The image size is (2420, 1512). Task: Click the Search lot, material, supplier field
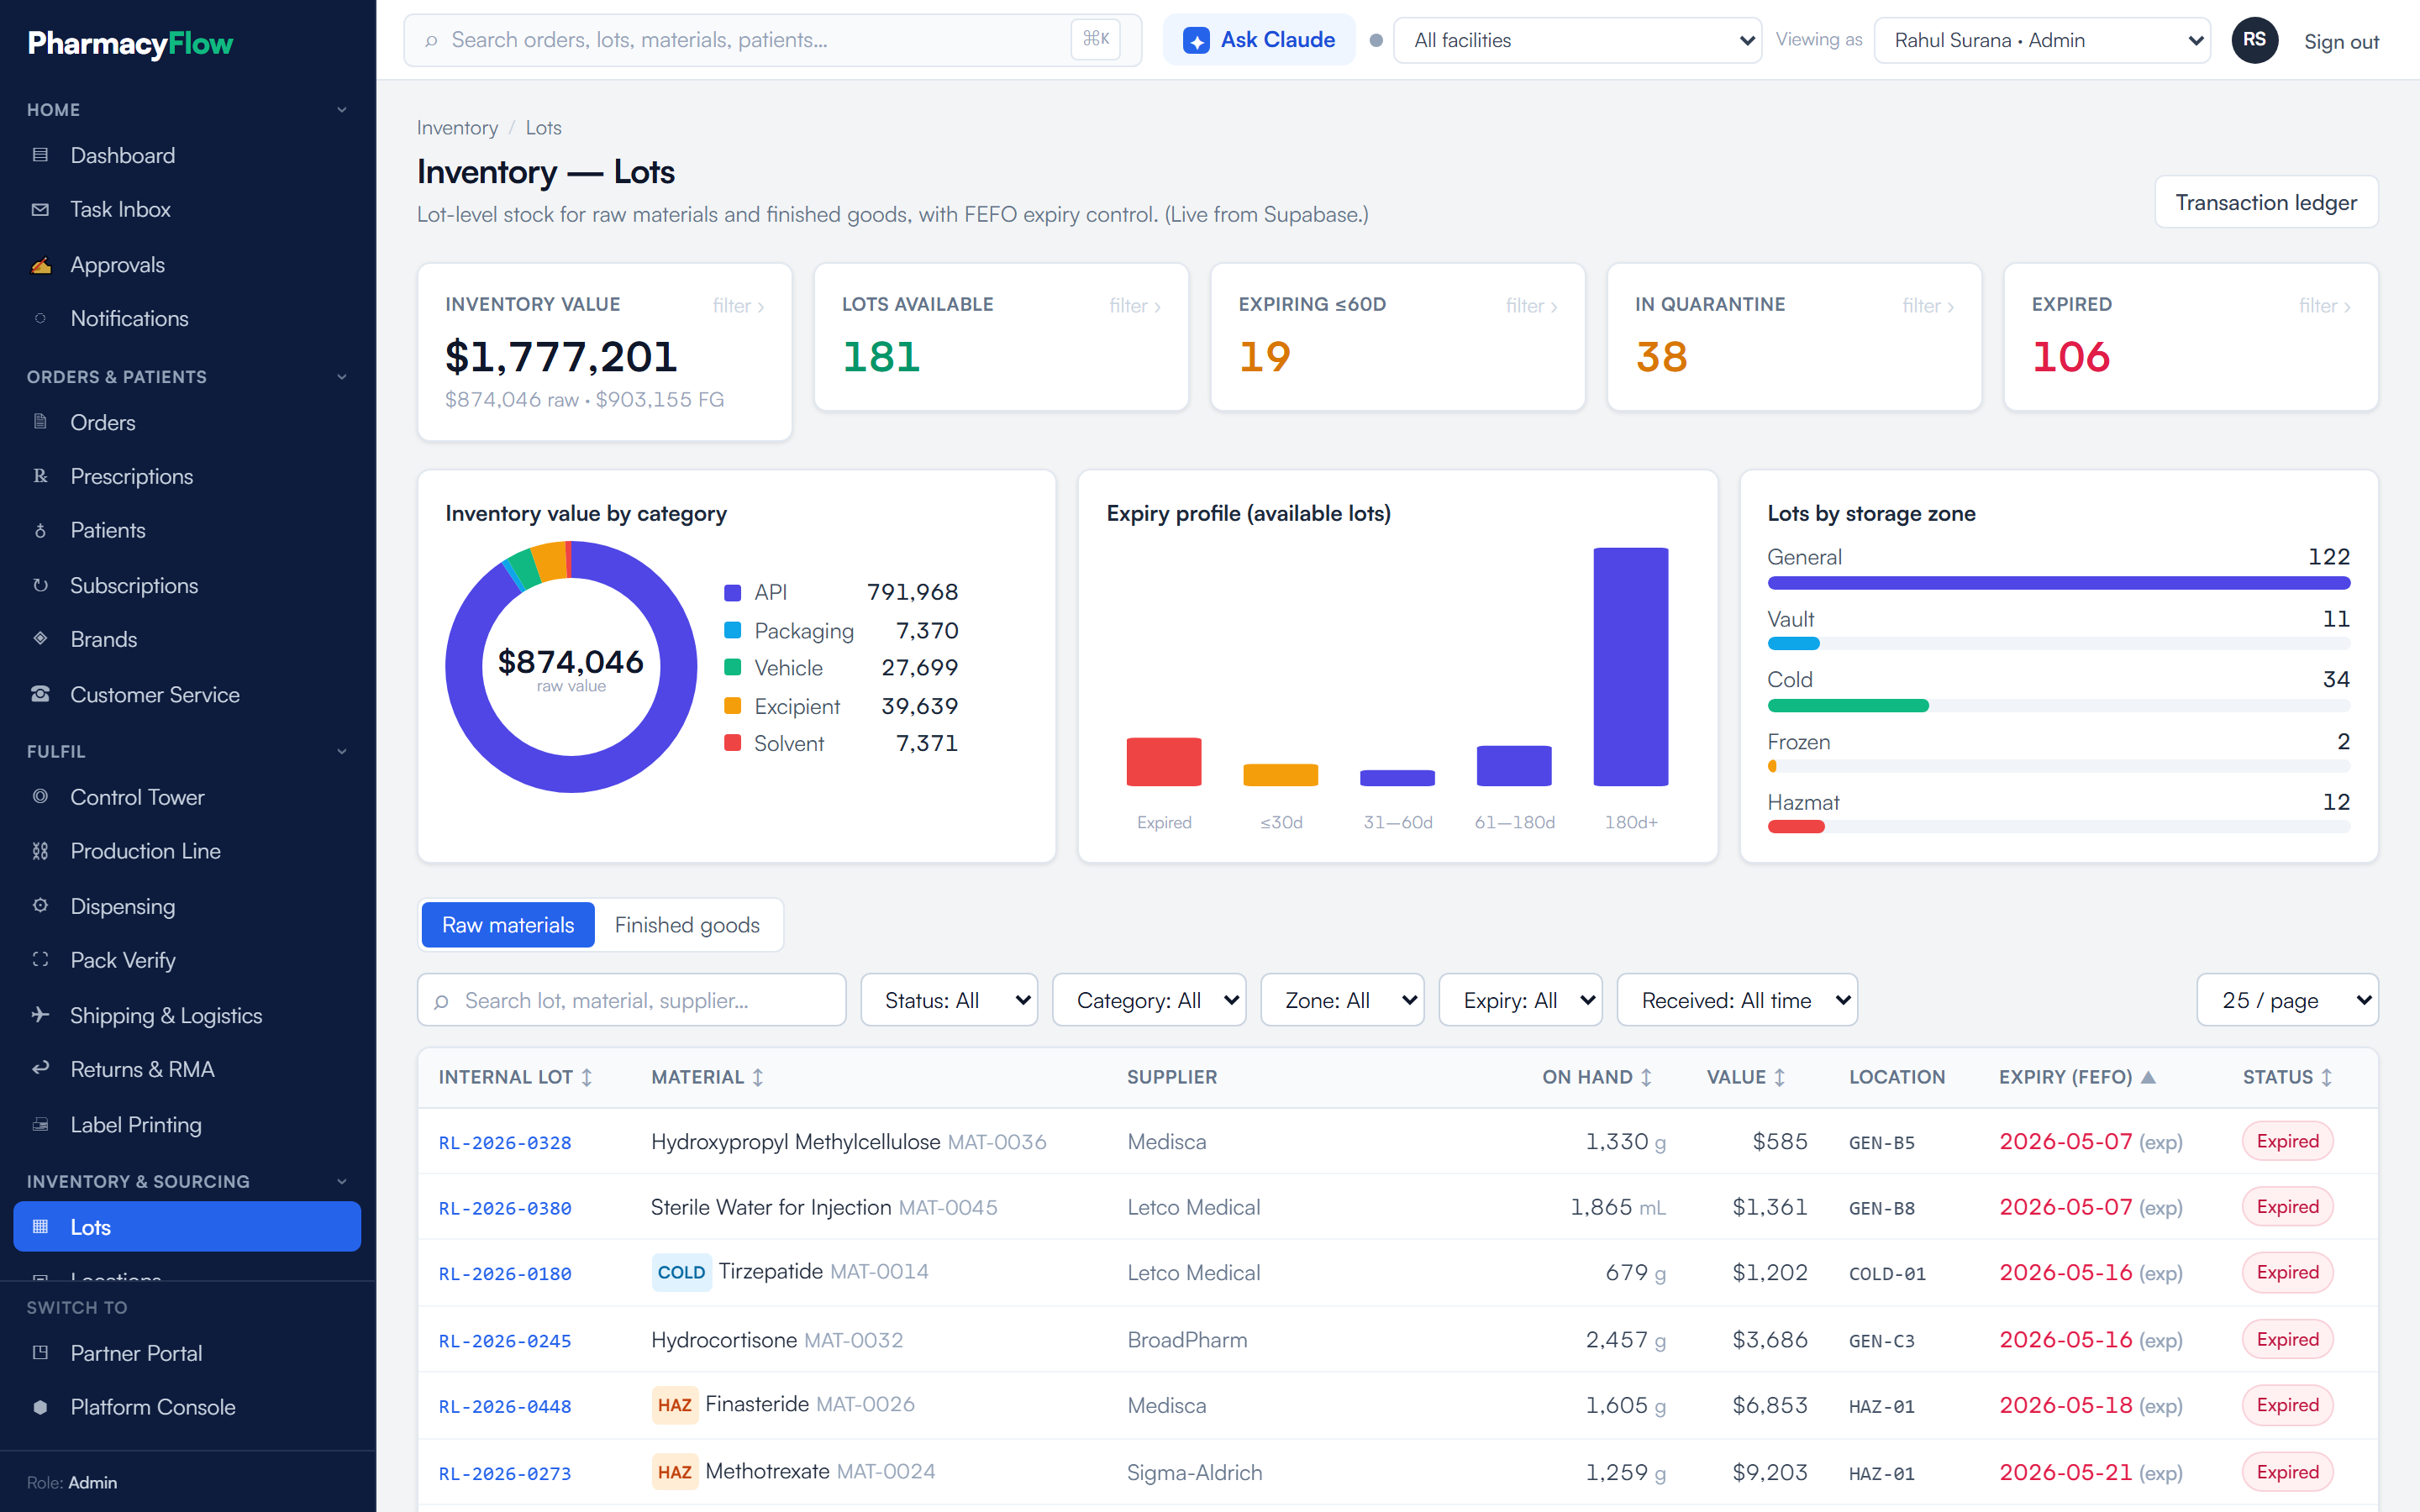click(x=632, y=1000)
